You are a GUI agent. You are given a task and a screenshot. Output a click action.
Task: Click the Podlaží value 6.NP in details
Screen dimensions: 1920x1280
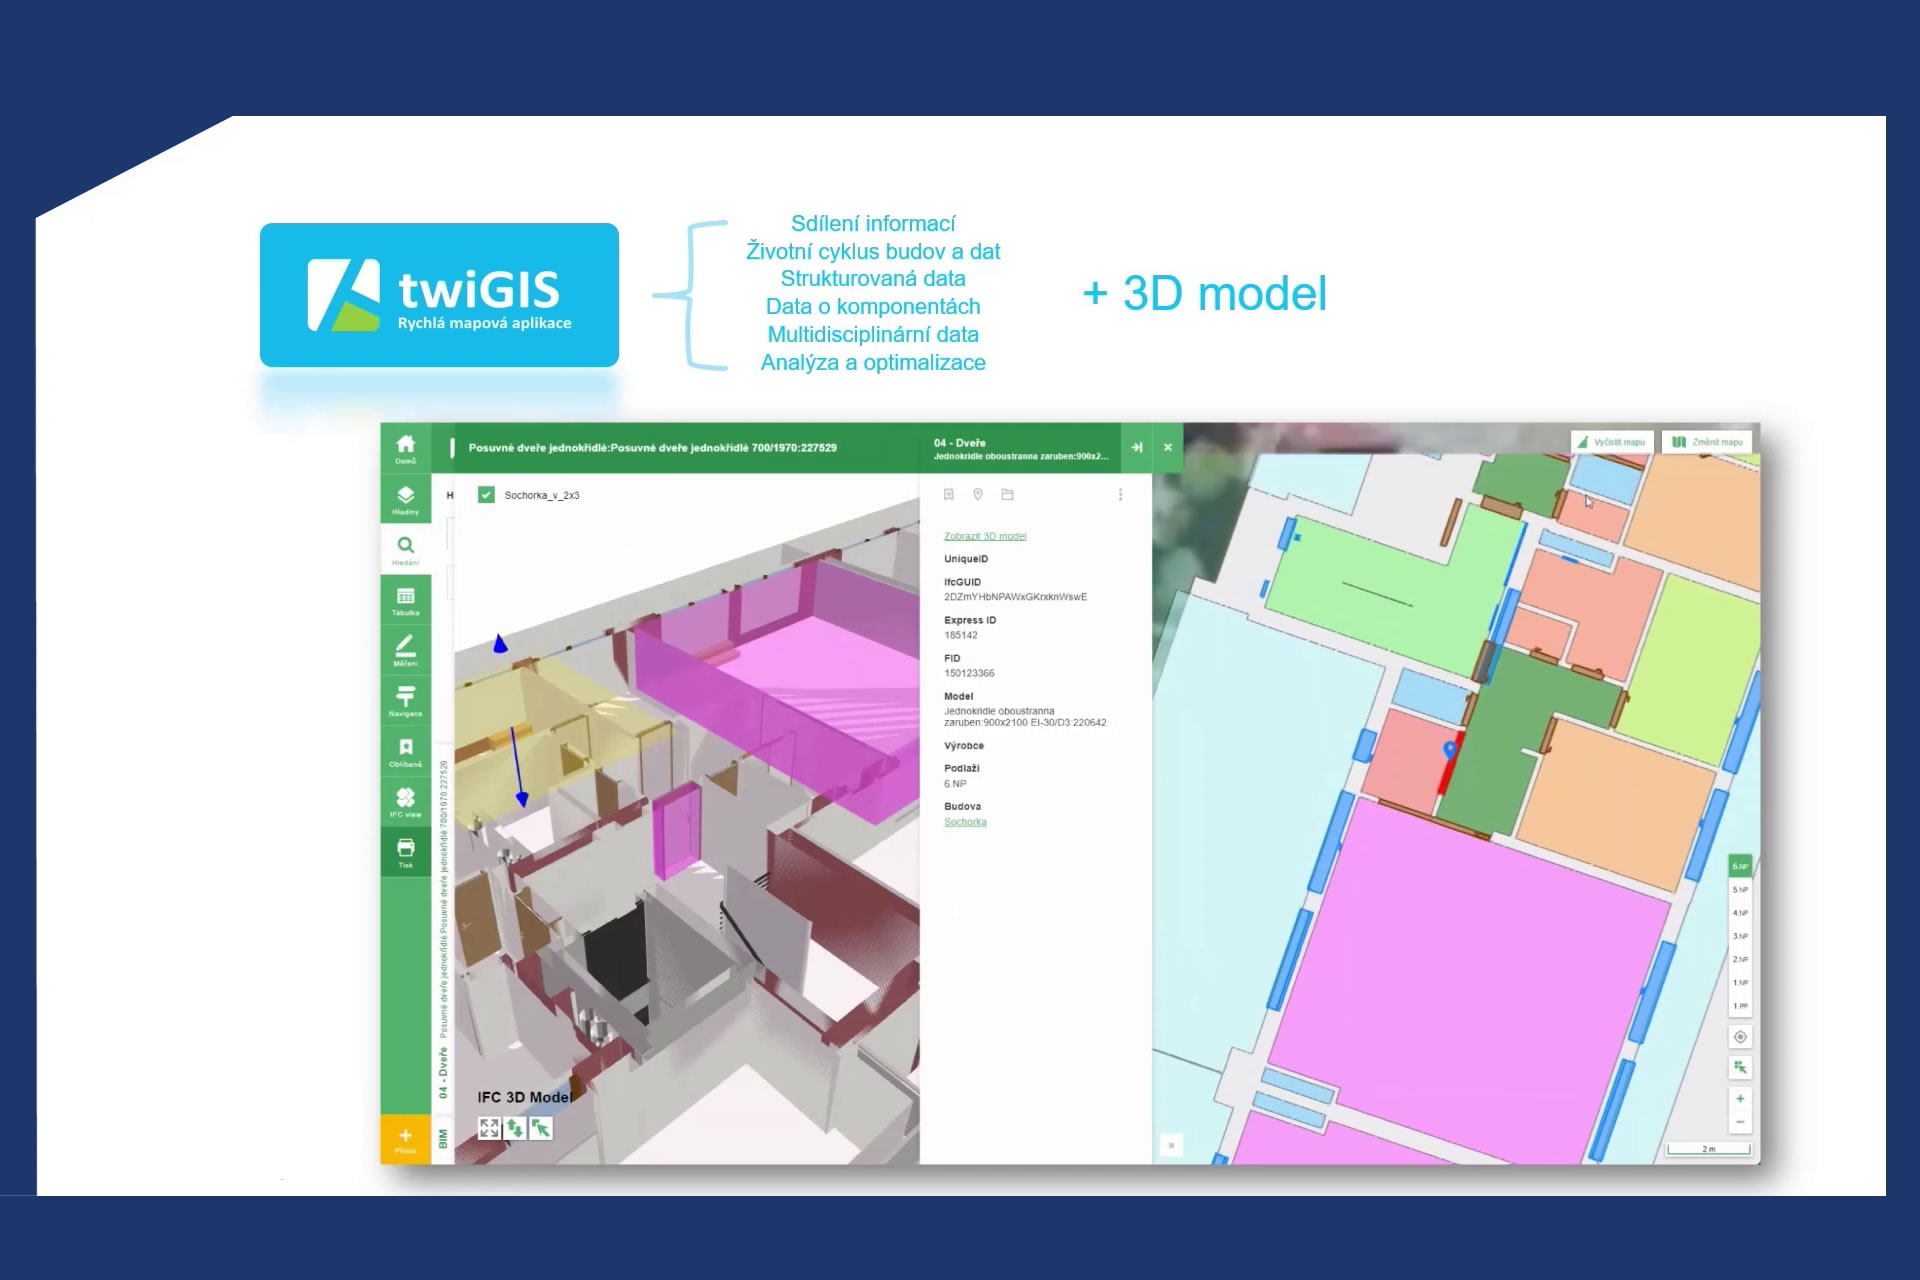[955, 784]
